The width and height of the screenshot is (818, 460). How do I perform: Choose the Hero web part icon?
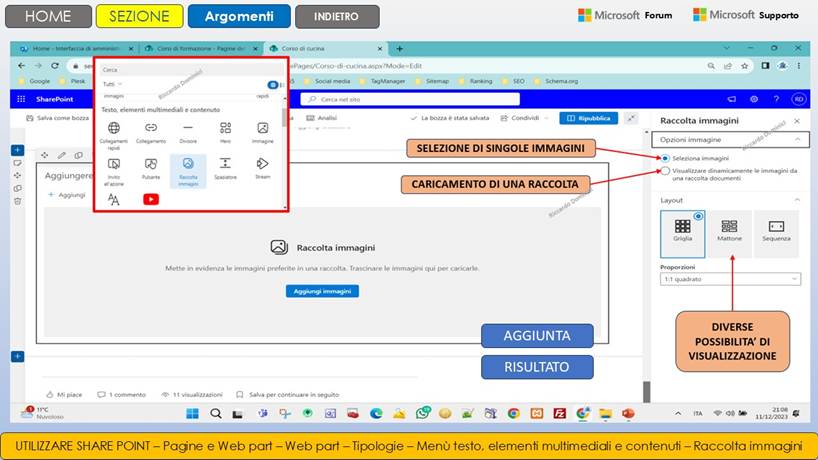tap(225, 127)
